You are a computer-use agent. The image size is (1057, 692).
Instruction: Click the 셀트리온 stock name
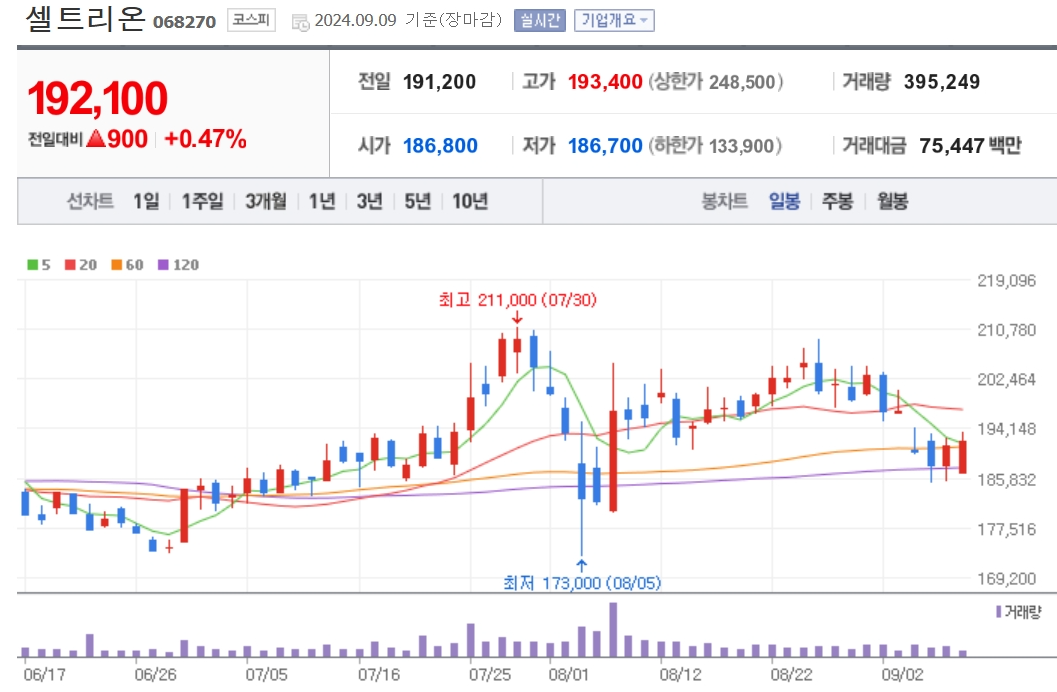tap(86, 18)
